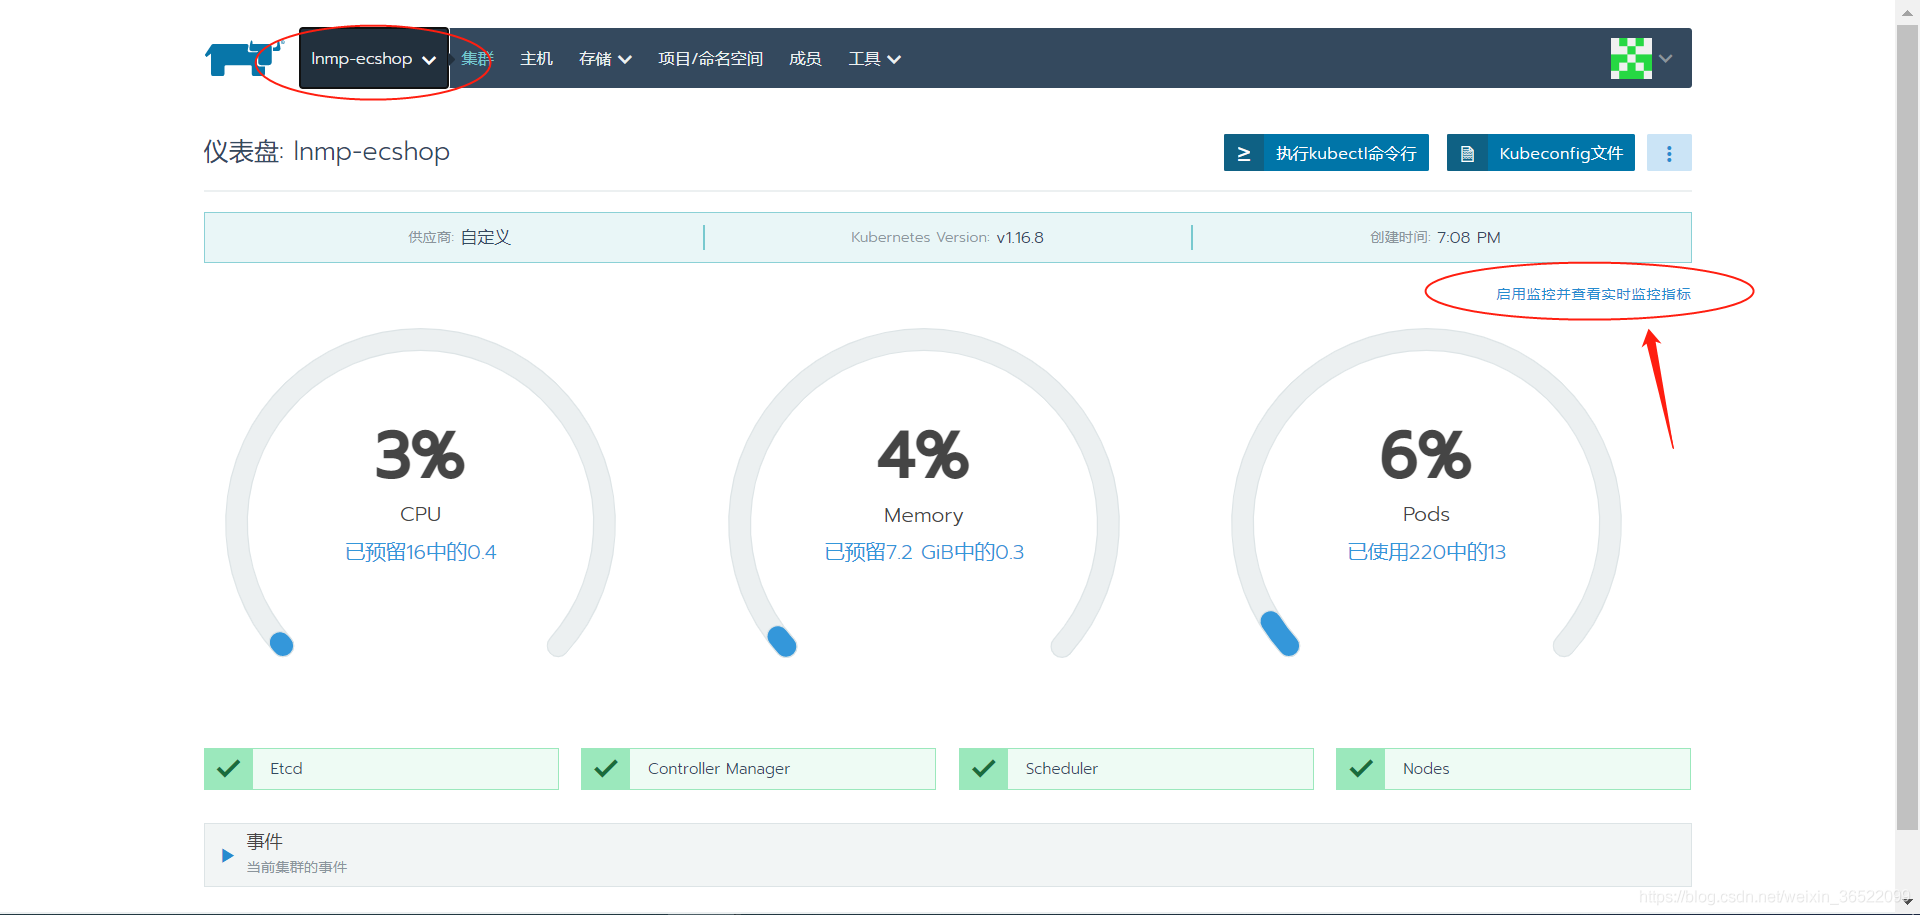
Task: Click the kubectl terminal prompt icon
Action: tap(1244, 153)
